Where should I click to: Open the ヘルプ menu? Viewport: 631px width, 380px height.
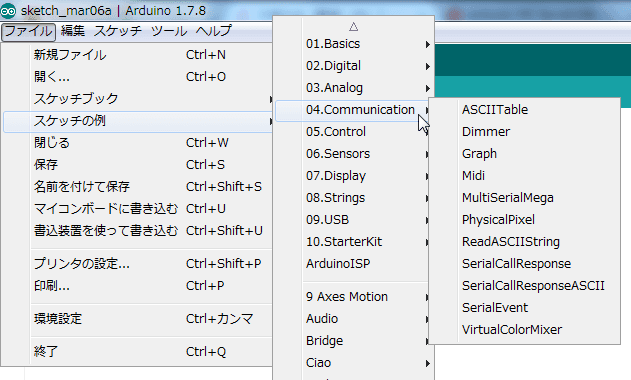coord(214,31)
